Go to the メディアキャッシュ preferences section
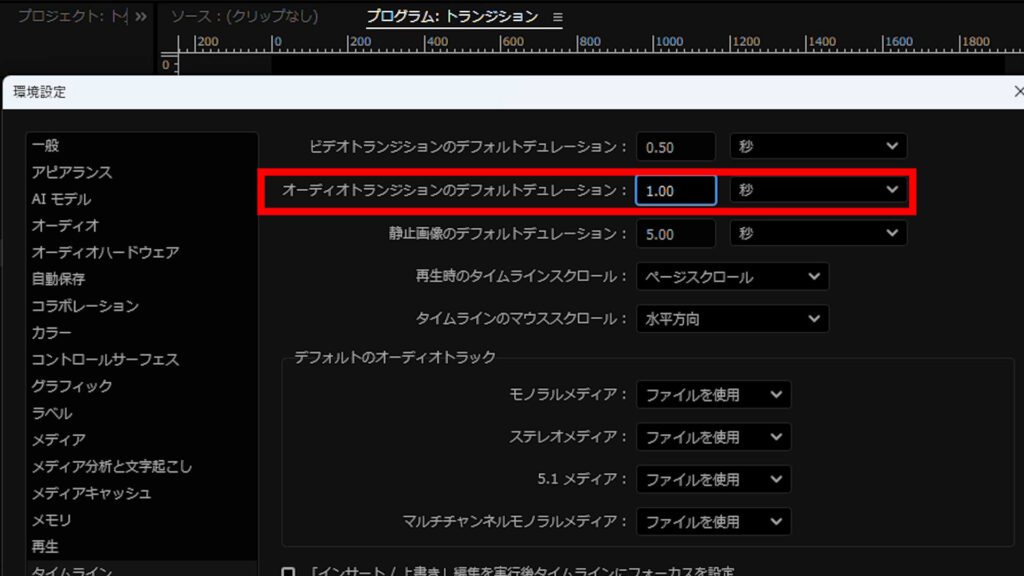 (x=91, y=493)
